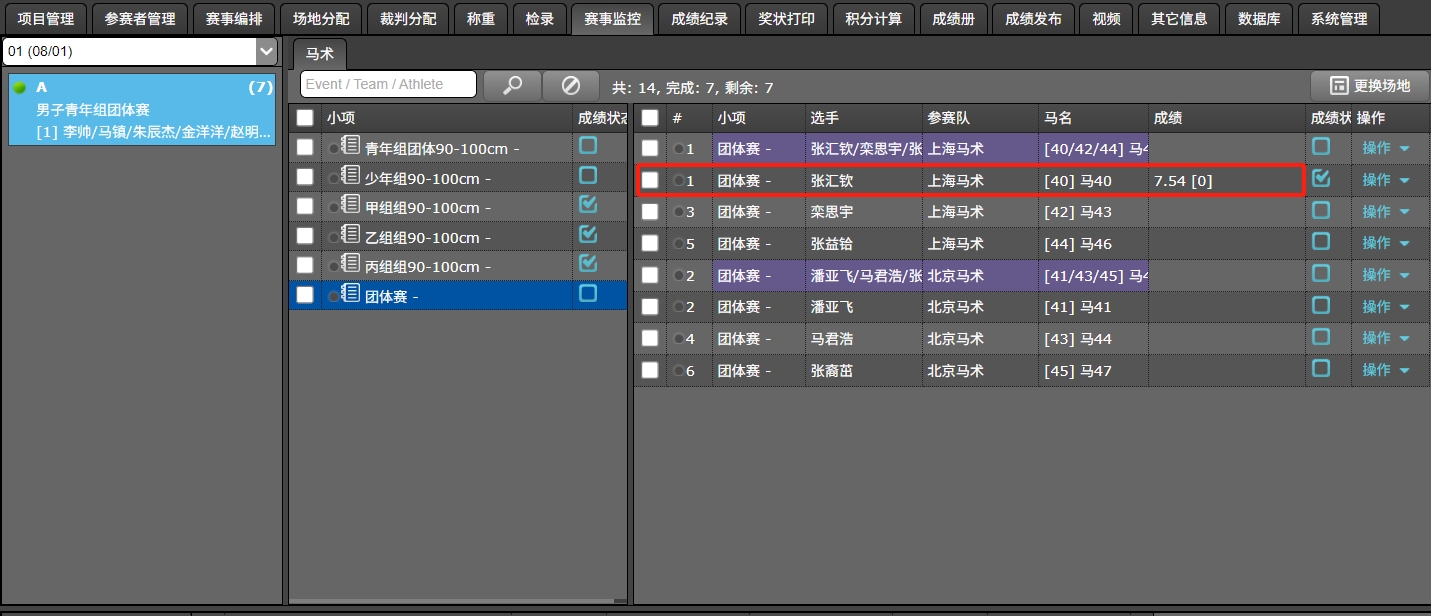The image size is (1431, 616).
Task: Tick the checkbox for 栾思宇 row
Action: pyautogui.click(x=650, y=211)
